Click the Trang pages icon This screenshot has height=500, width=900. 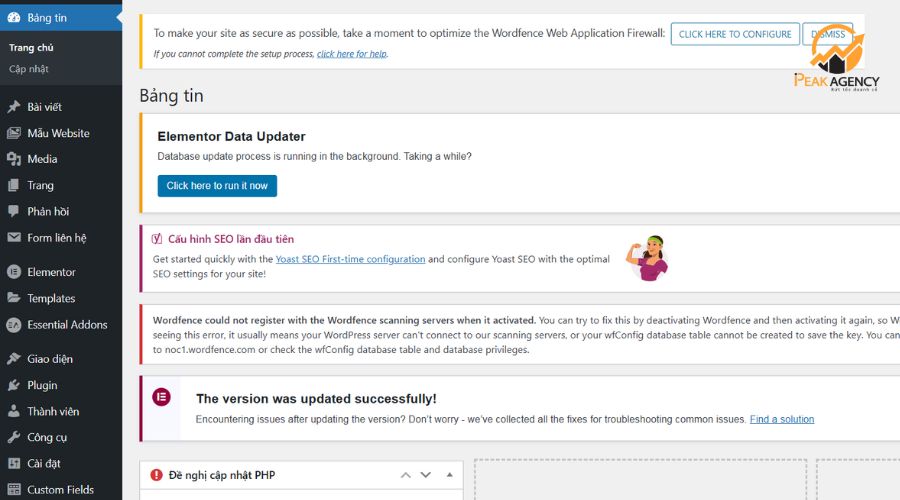tap(14, 185)
